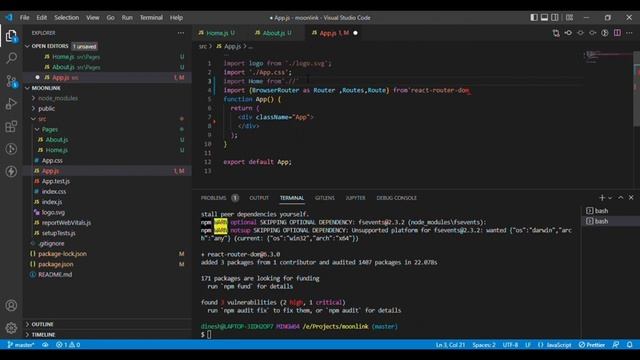Switch to the Debug Console tab

(396, 198)
